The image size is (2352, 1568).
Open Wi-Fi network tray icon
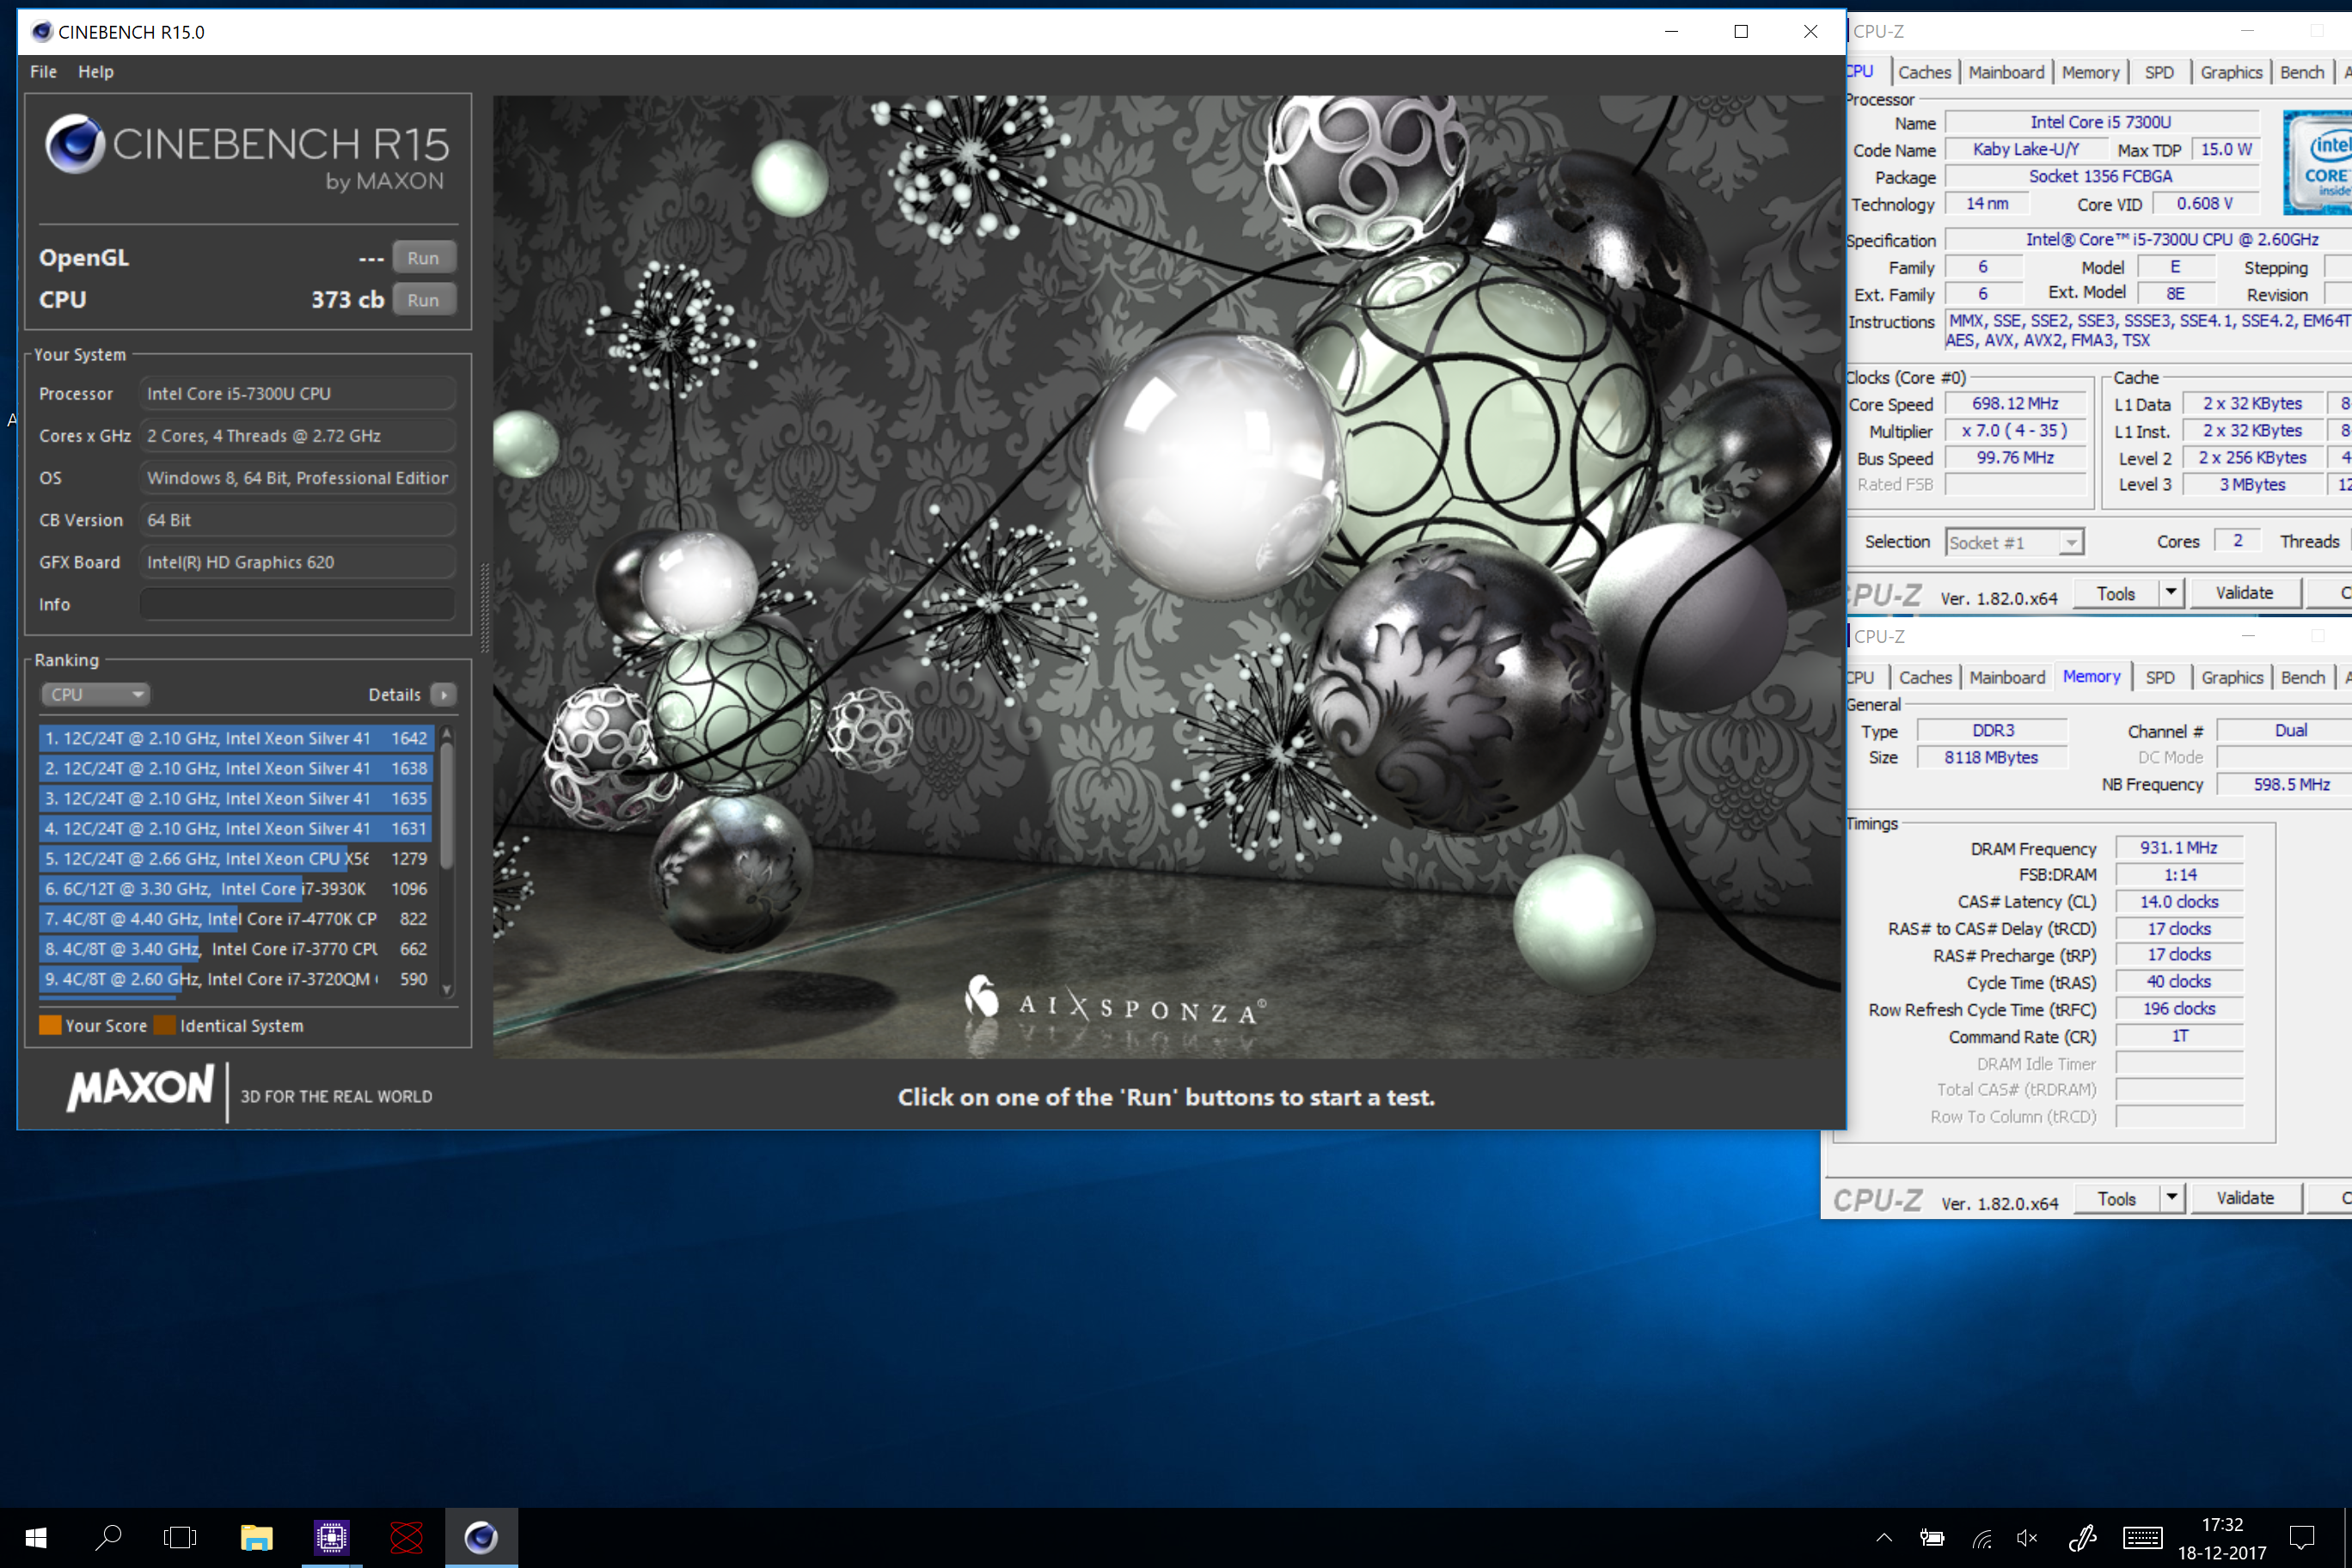pyautogui.click(x=1981, y=1538)
